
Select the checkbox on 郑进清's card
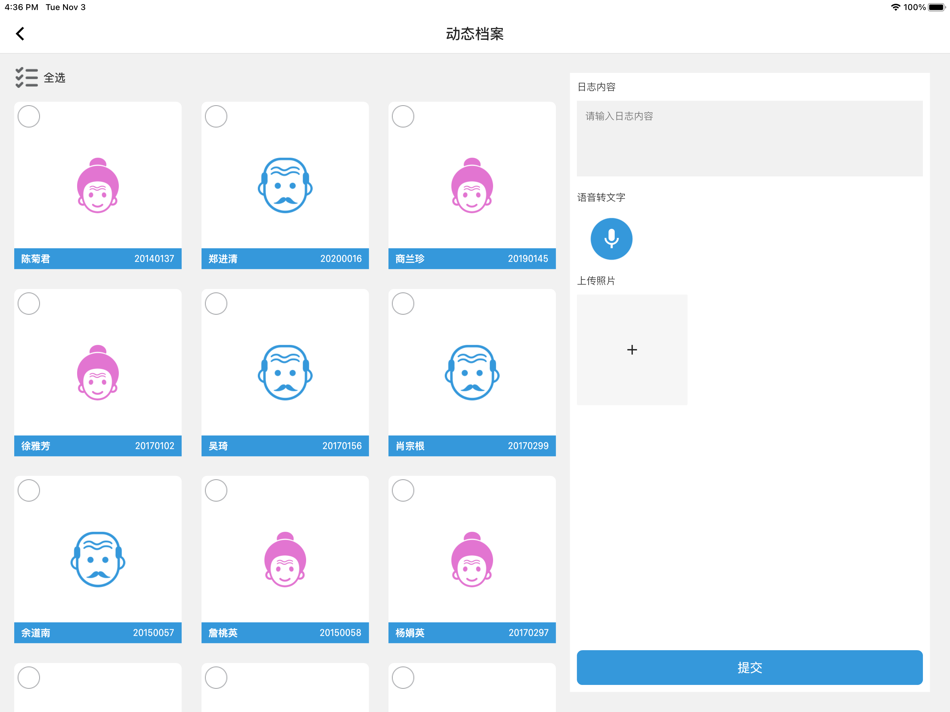[x=216, y=116]
